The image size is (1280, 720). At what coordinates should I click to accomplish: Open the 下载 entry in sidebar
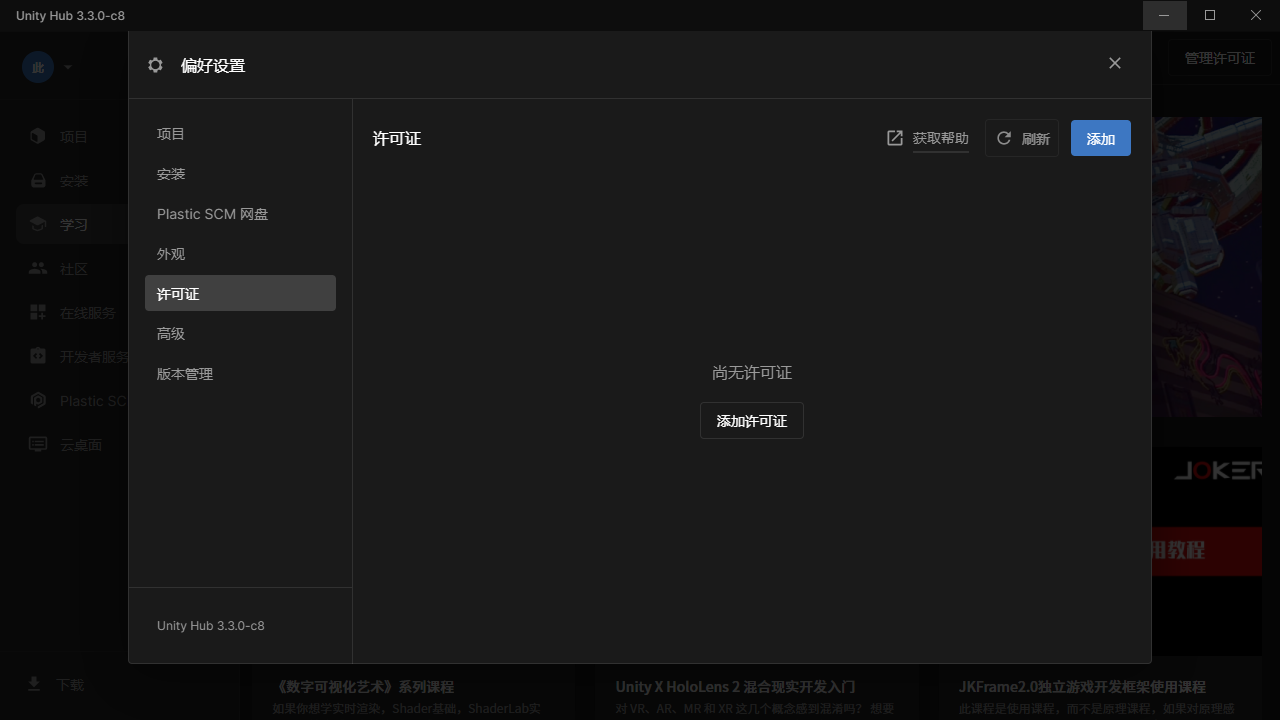[70, 684]
